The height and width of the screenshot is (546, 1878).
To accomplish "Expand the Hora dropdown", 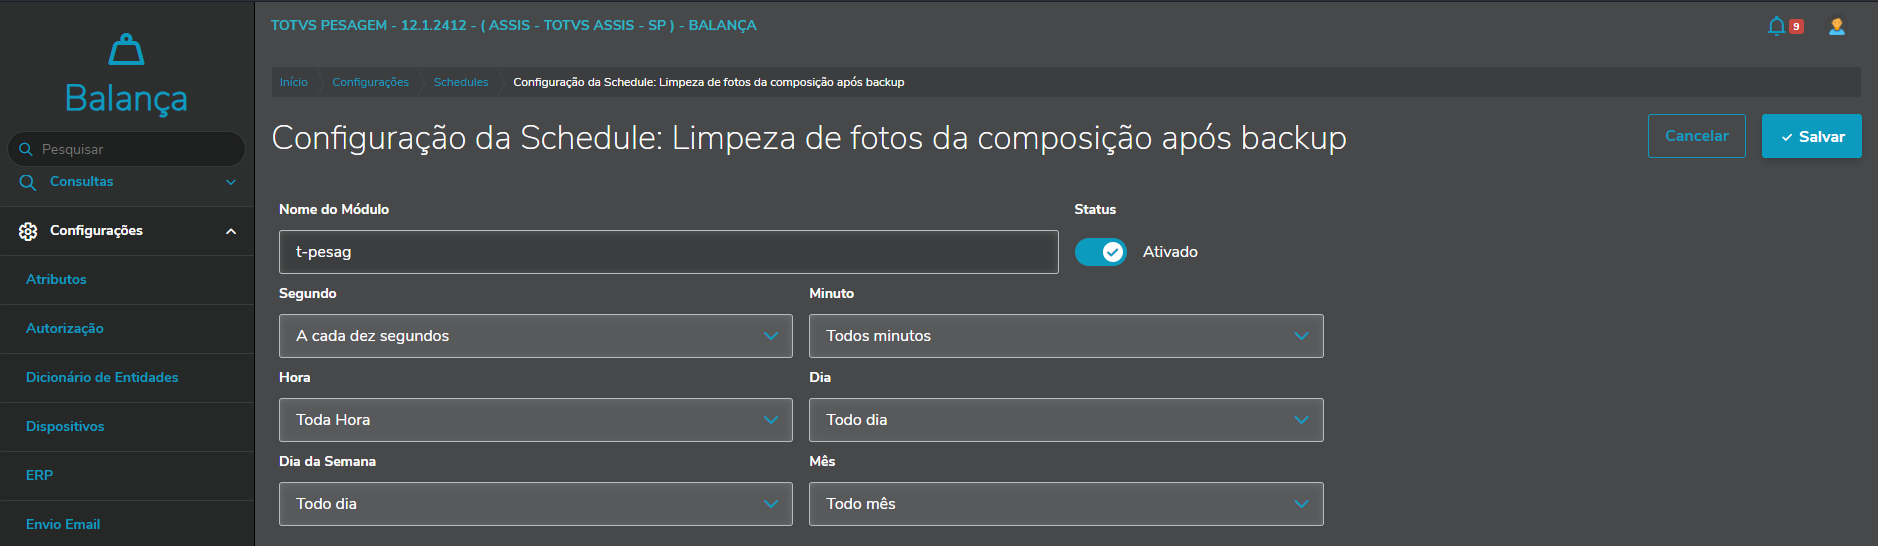I will tap(535, 420).
